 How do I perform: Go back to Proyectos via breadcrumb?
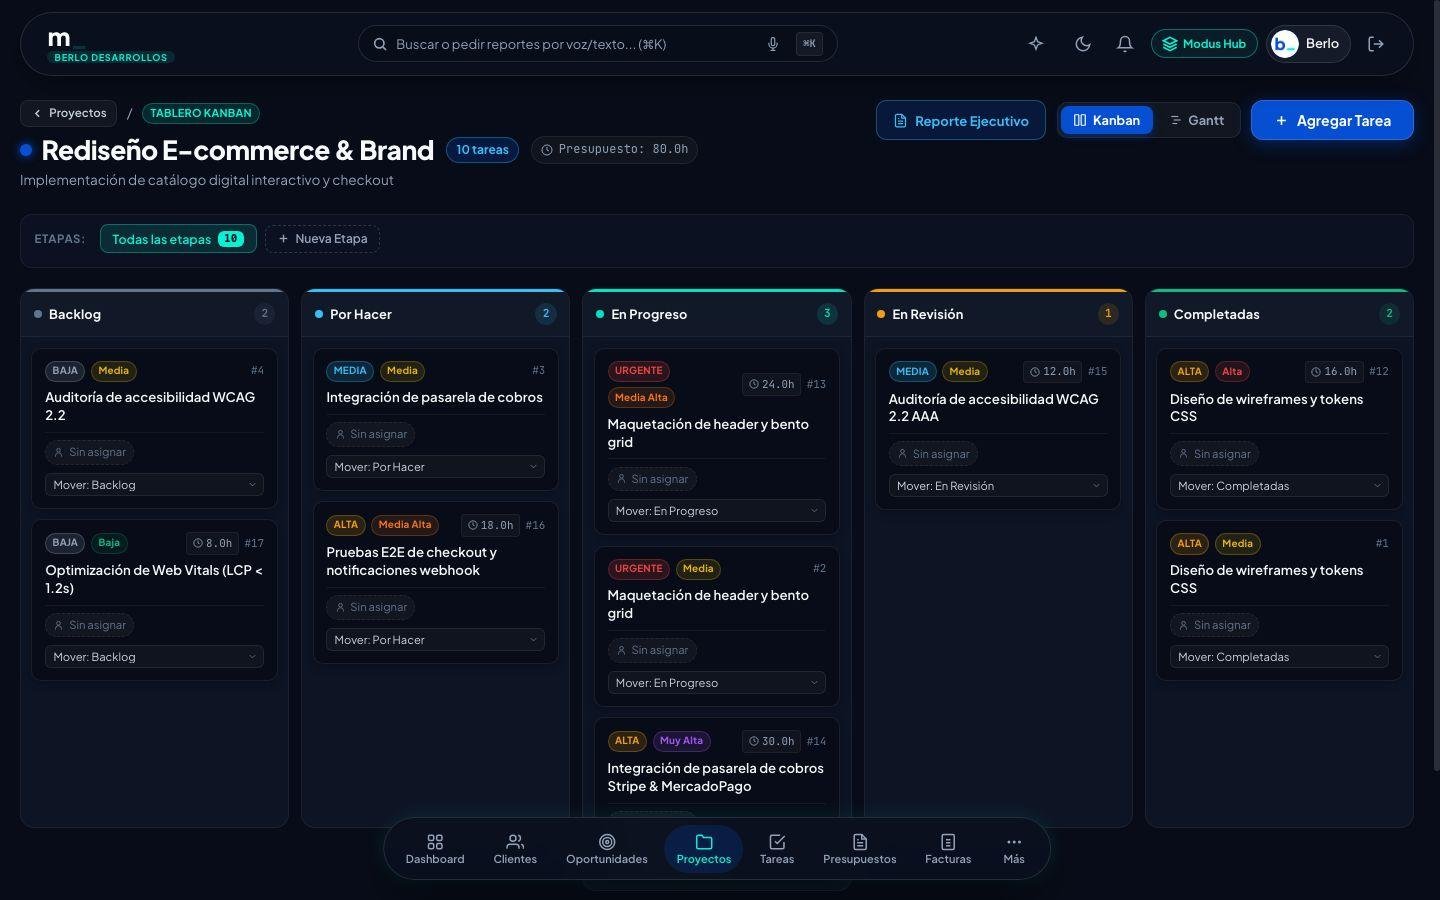[x=69, y=114]
